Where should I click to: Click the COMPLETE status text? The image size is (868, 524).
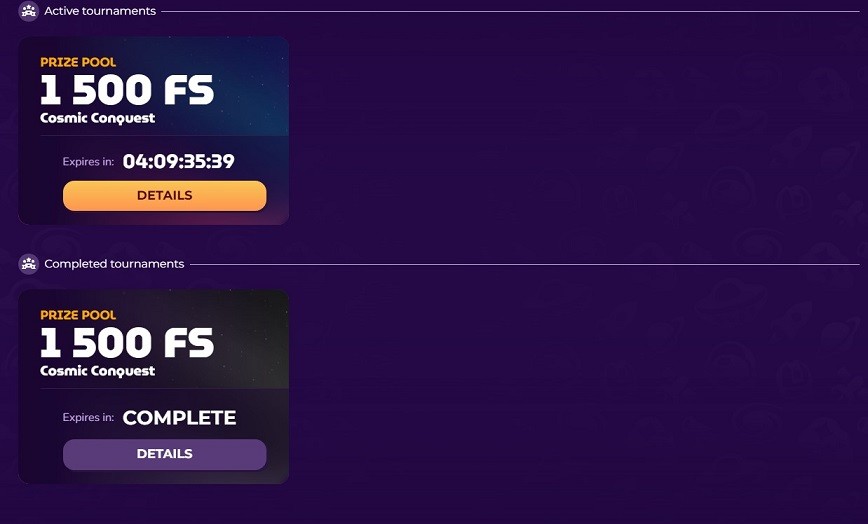point(179,418)
